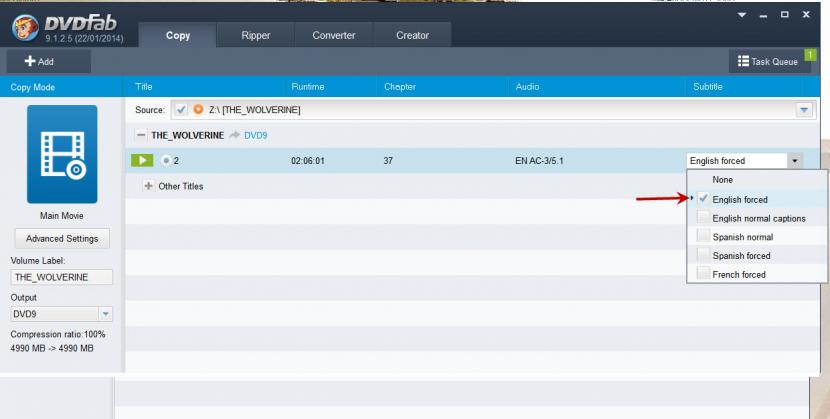Open Advanced Settings
Screen dimensions: 830x419
(62, 239)
